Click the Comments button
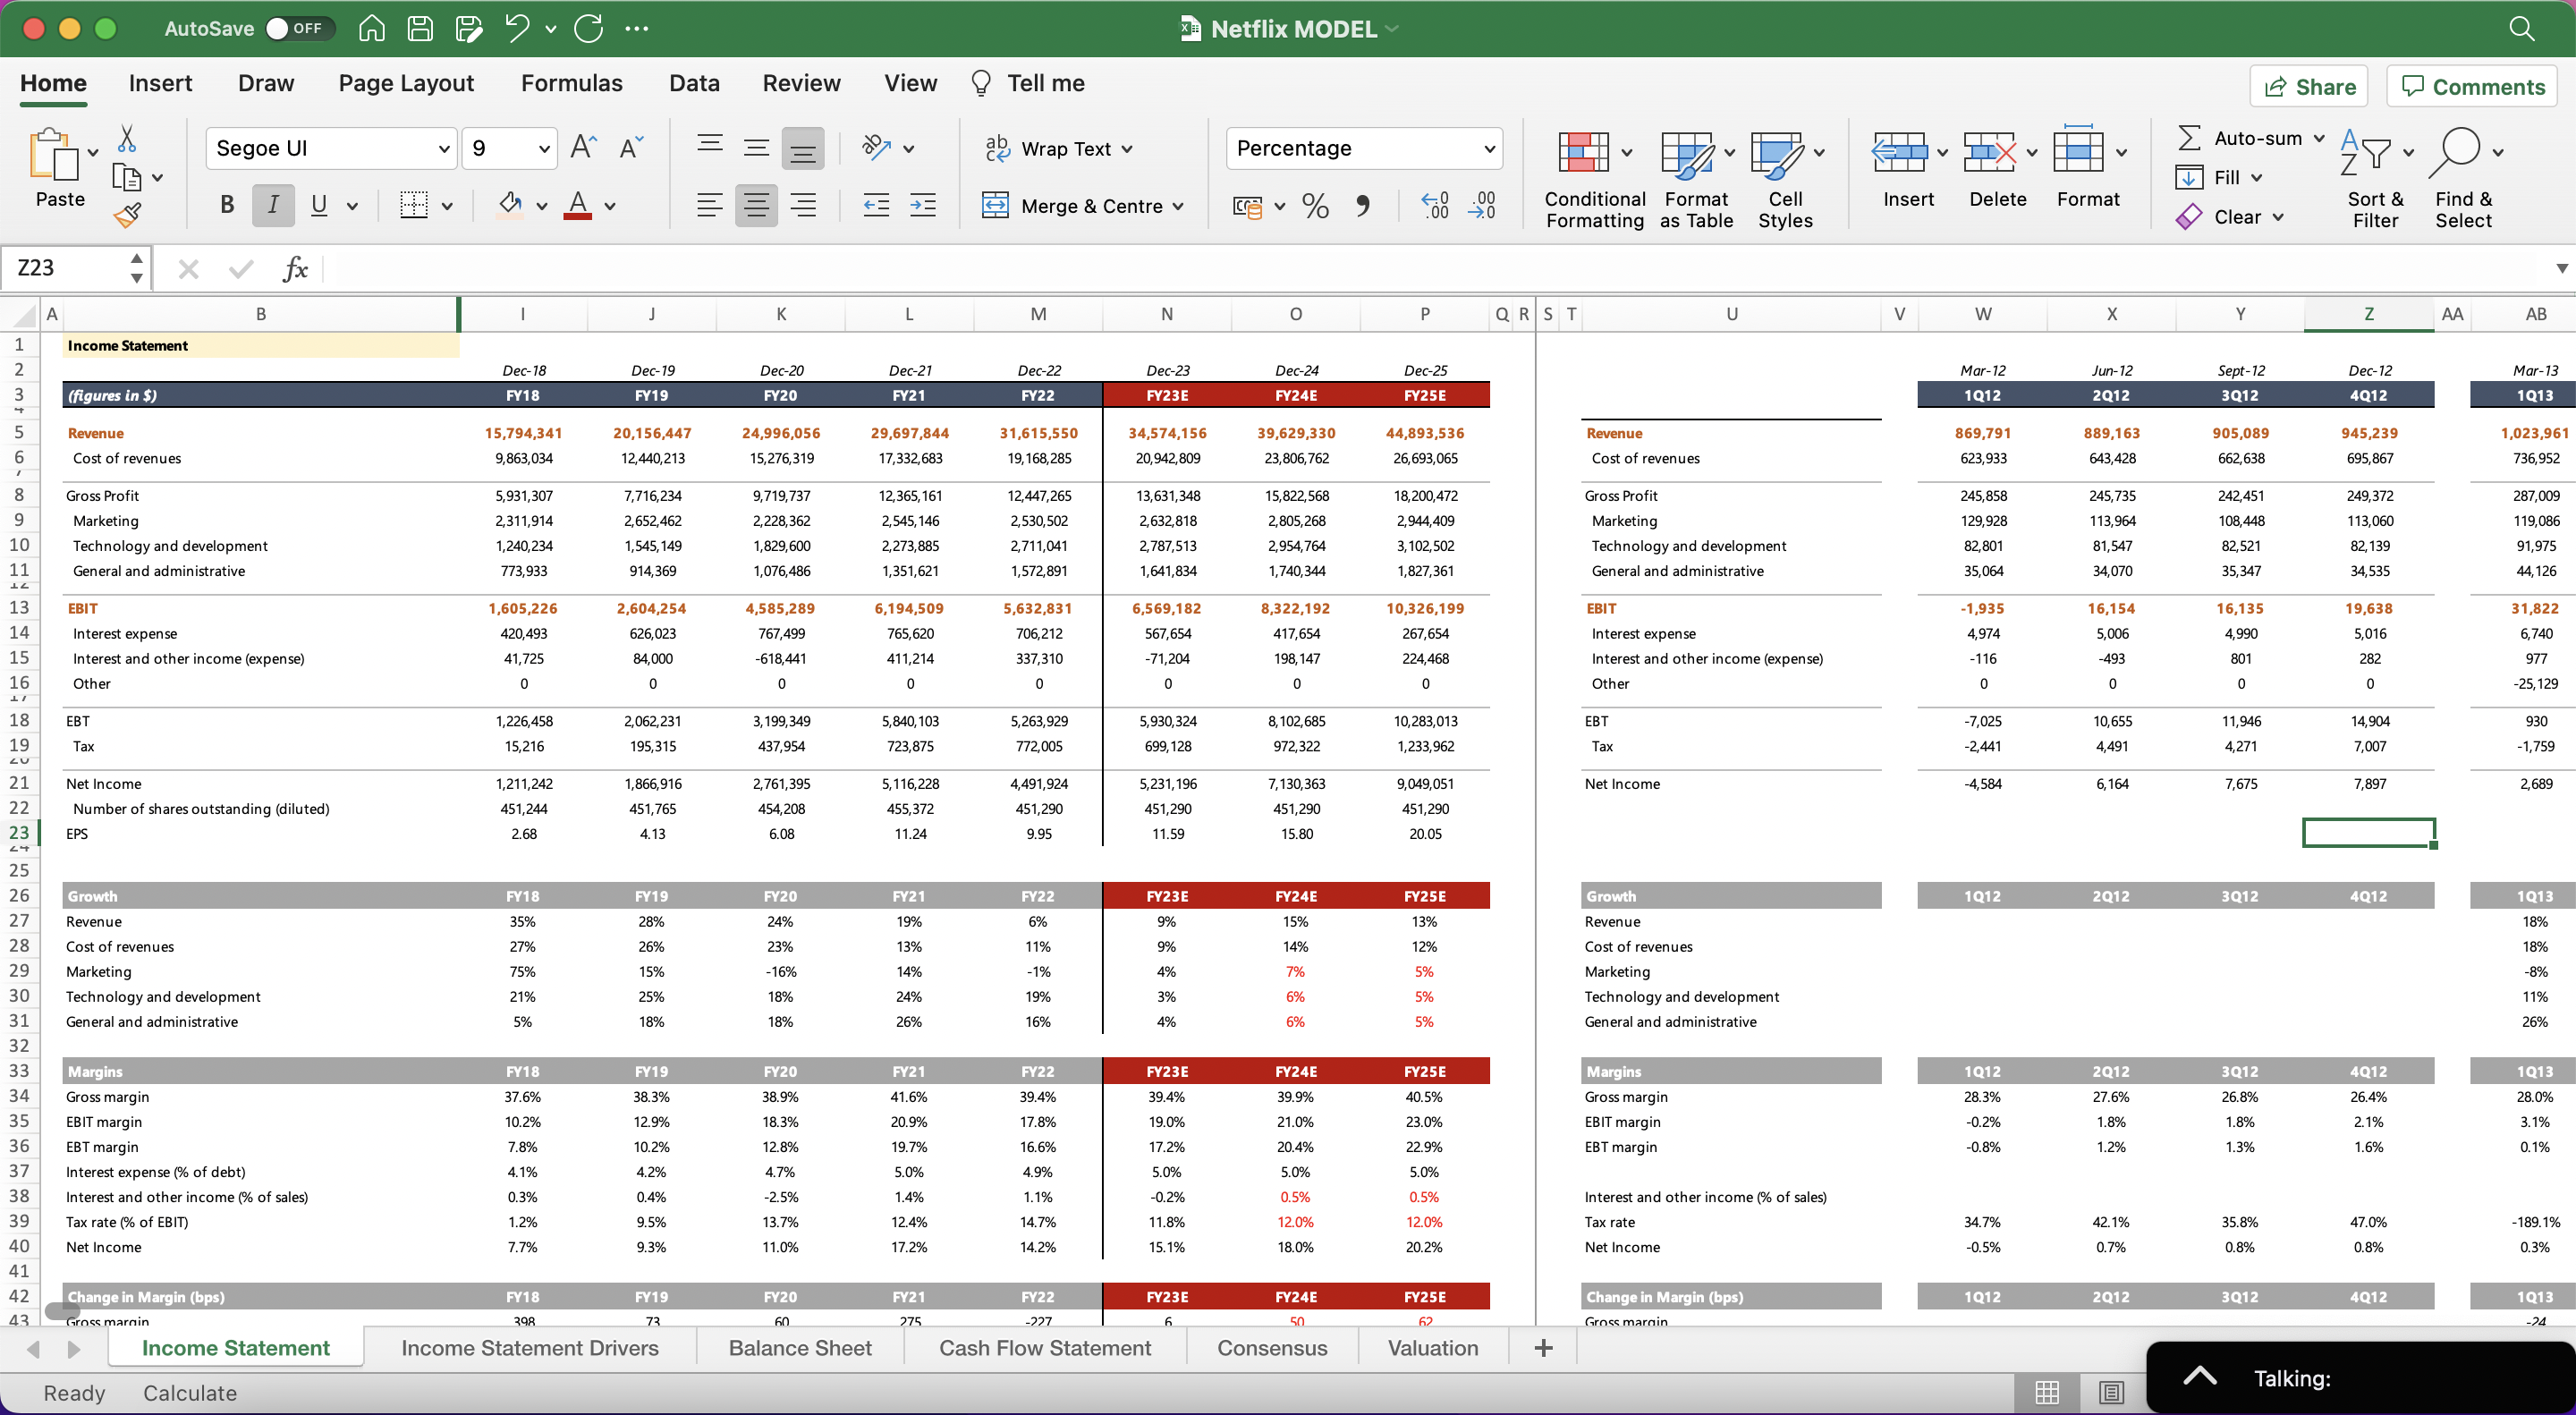The height and width of the screenshot is (1415, 2576). pyautogui.click(x=2472, y=86)
